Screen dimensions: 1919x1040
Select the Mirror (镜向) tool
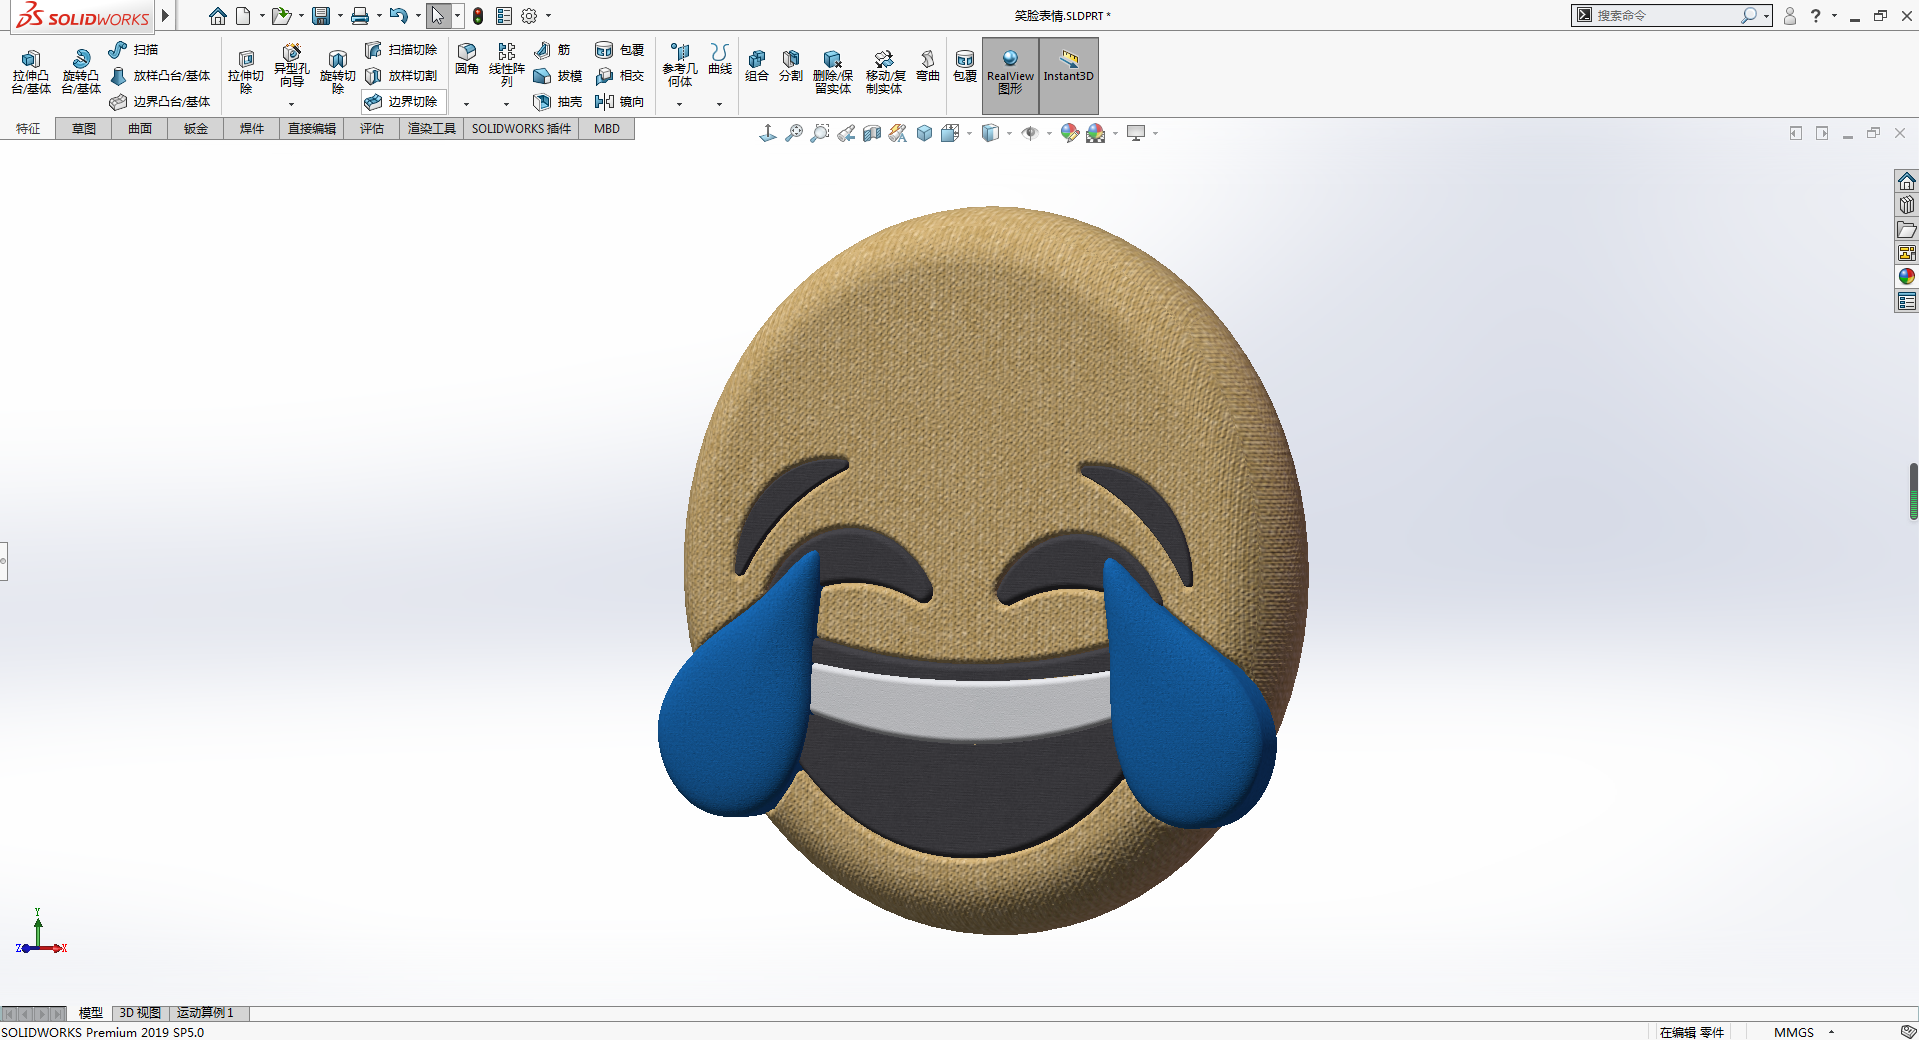619,102
